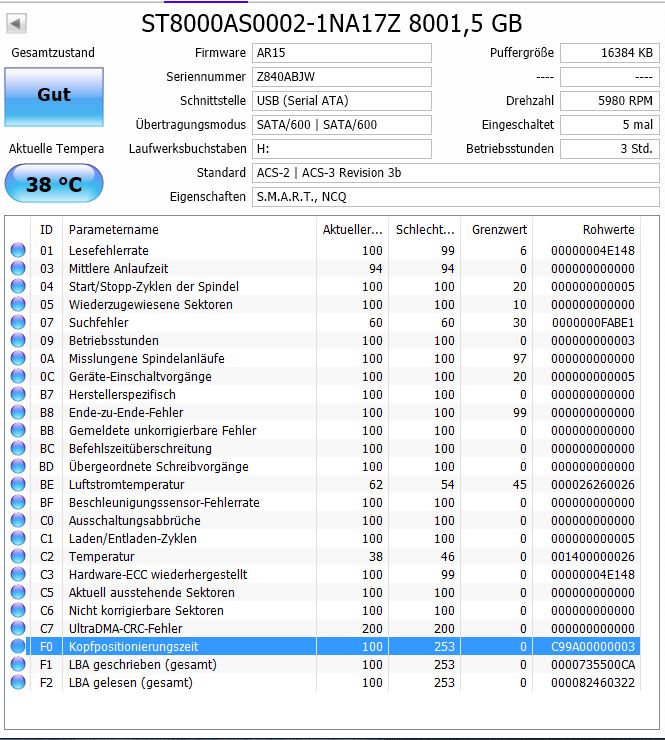
Task: Select the Firmware field AR15
Action: (x=342, y=53)
